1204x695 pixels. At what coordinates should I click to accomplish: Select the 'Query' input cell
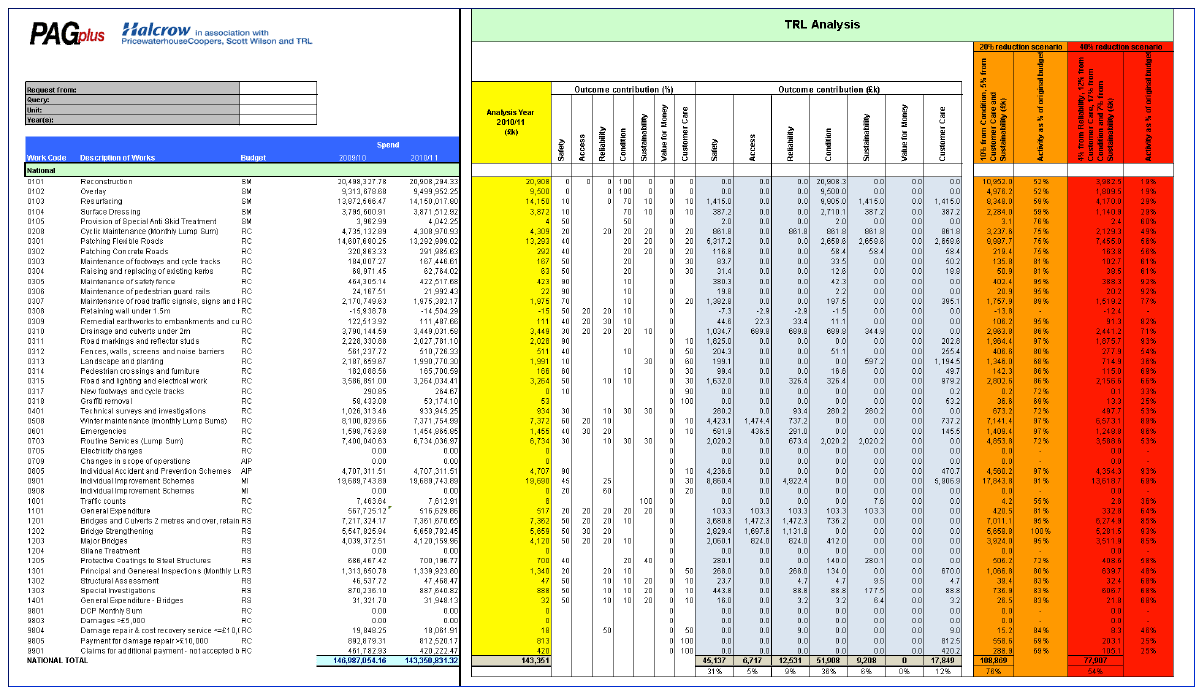[276, 100]
